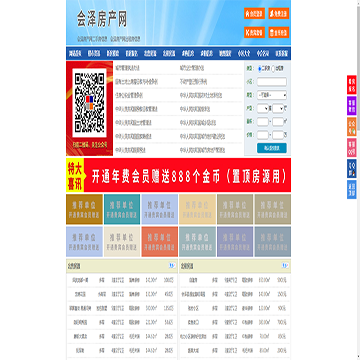Click the teal 推荐单位 tile
360x360 pixels.
tap(122, 209)
